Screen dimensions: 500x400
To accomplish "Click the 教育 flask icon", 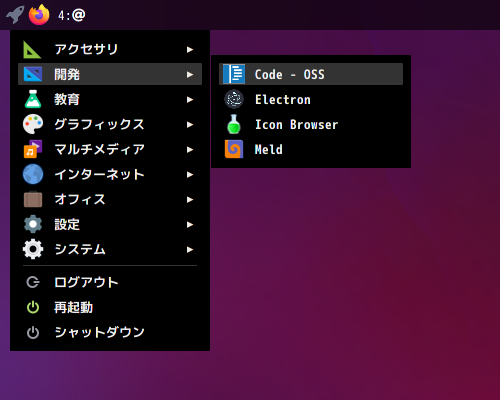I will point(33,99).
